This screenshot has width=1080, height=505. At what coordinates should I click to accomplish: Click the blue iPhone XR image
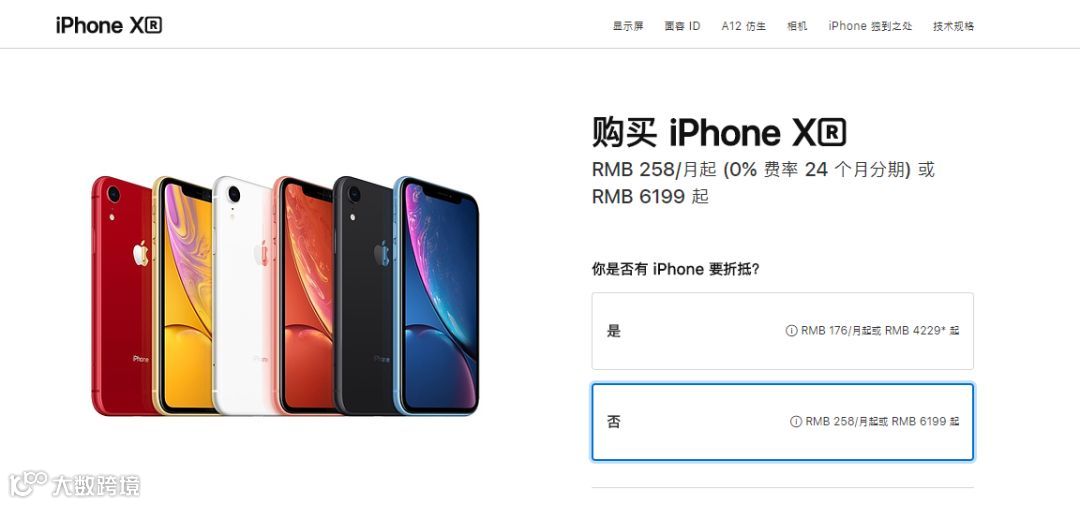pyautogui.click(x=435, y=296)
